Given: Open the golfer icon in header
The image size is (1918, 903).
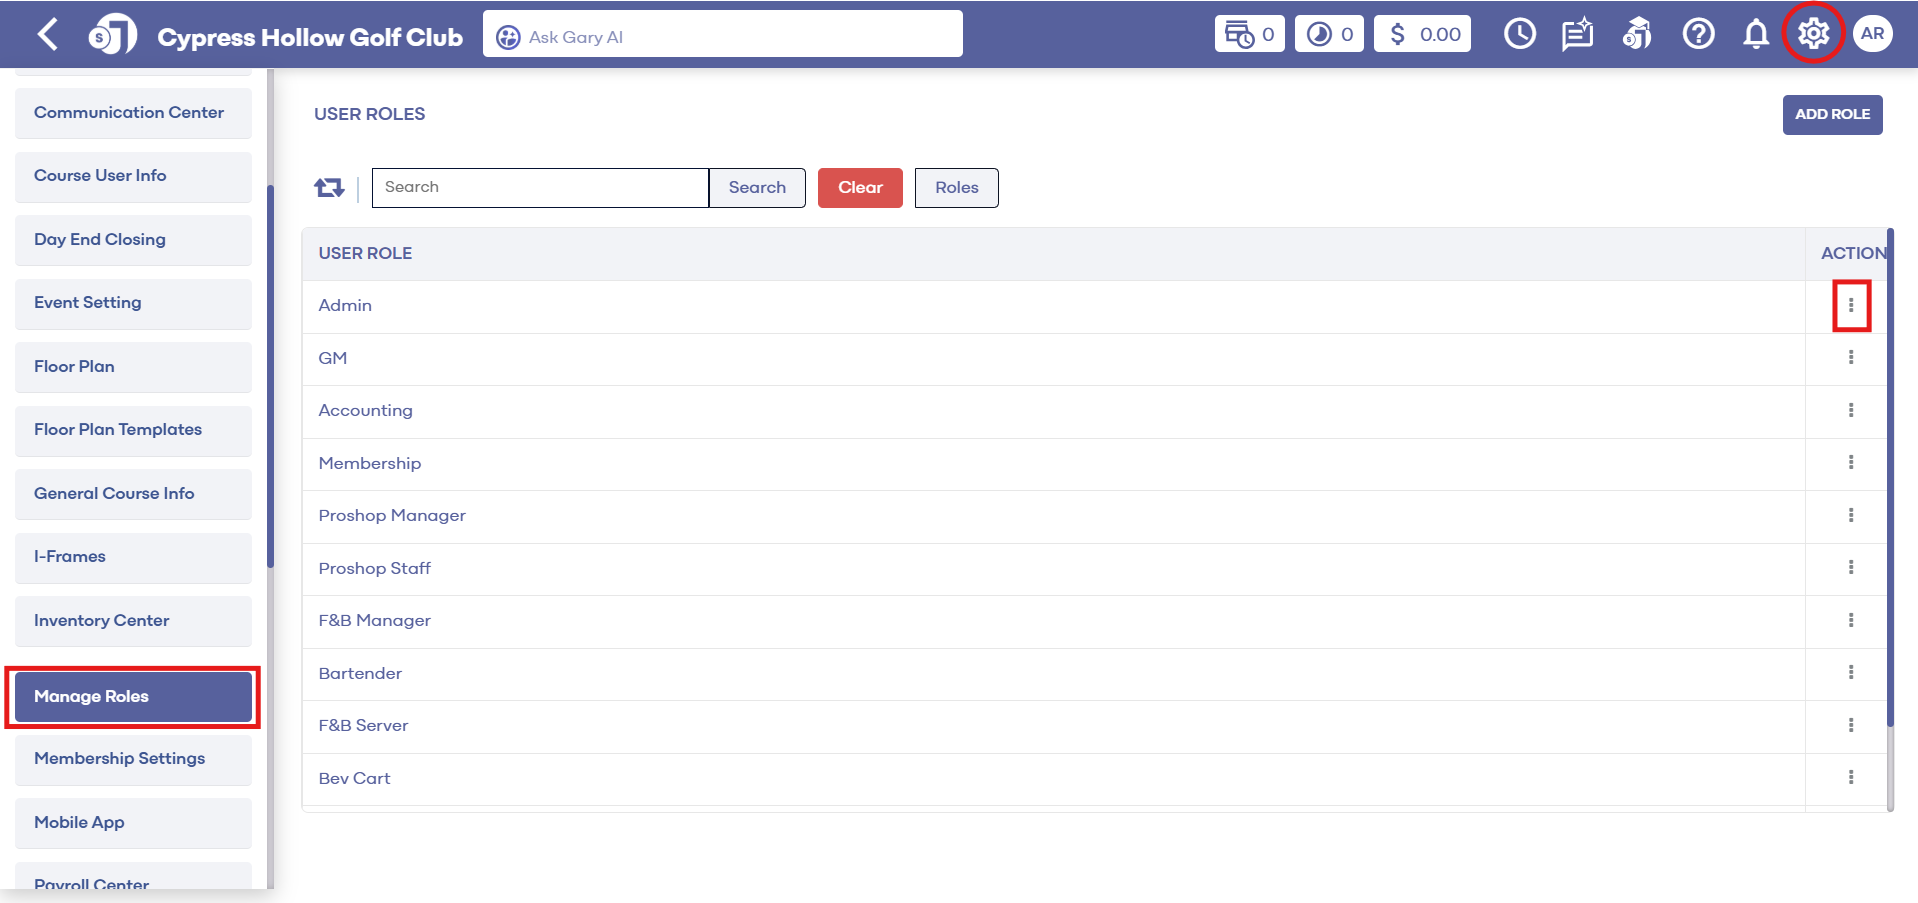Looking at the screenshot, I should (1637, 35).
